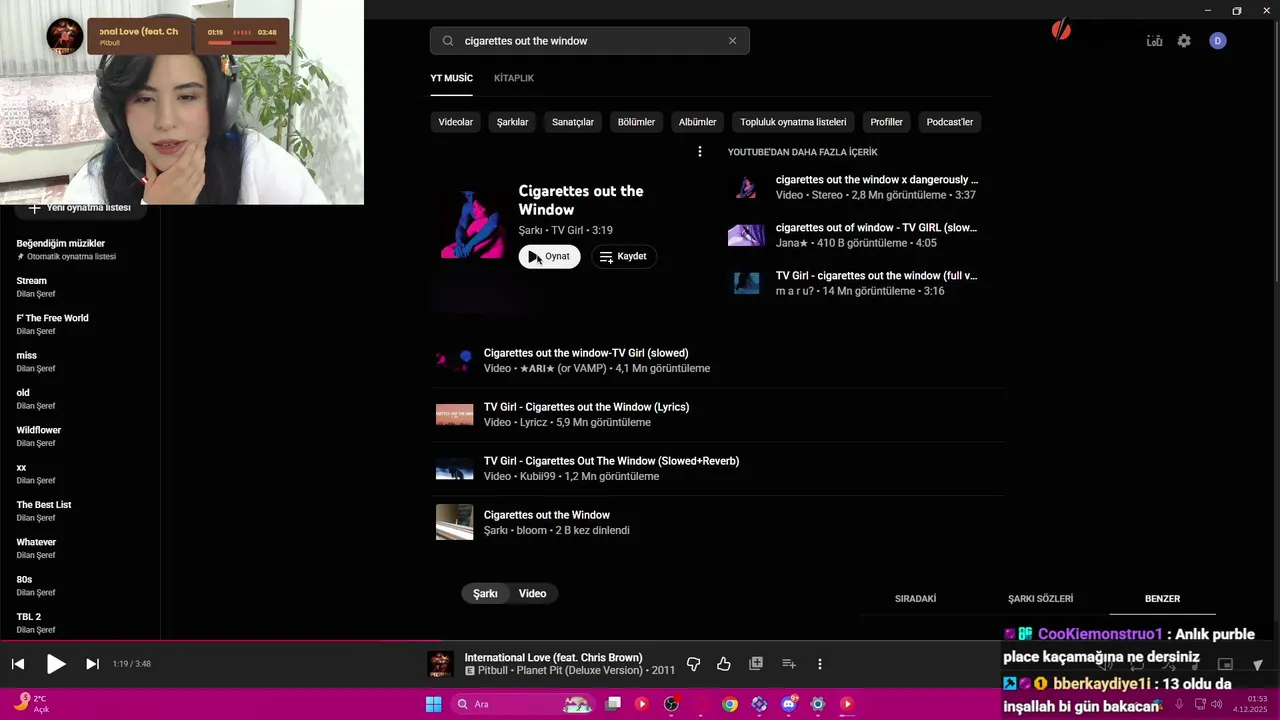Filter results by the Şarkılar chip
The height and width of the screenshot is (720, 1280).
(x=512, y=122)
